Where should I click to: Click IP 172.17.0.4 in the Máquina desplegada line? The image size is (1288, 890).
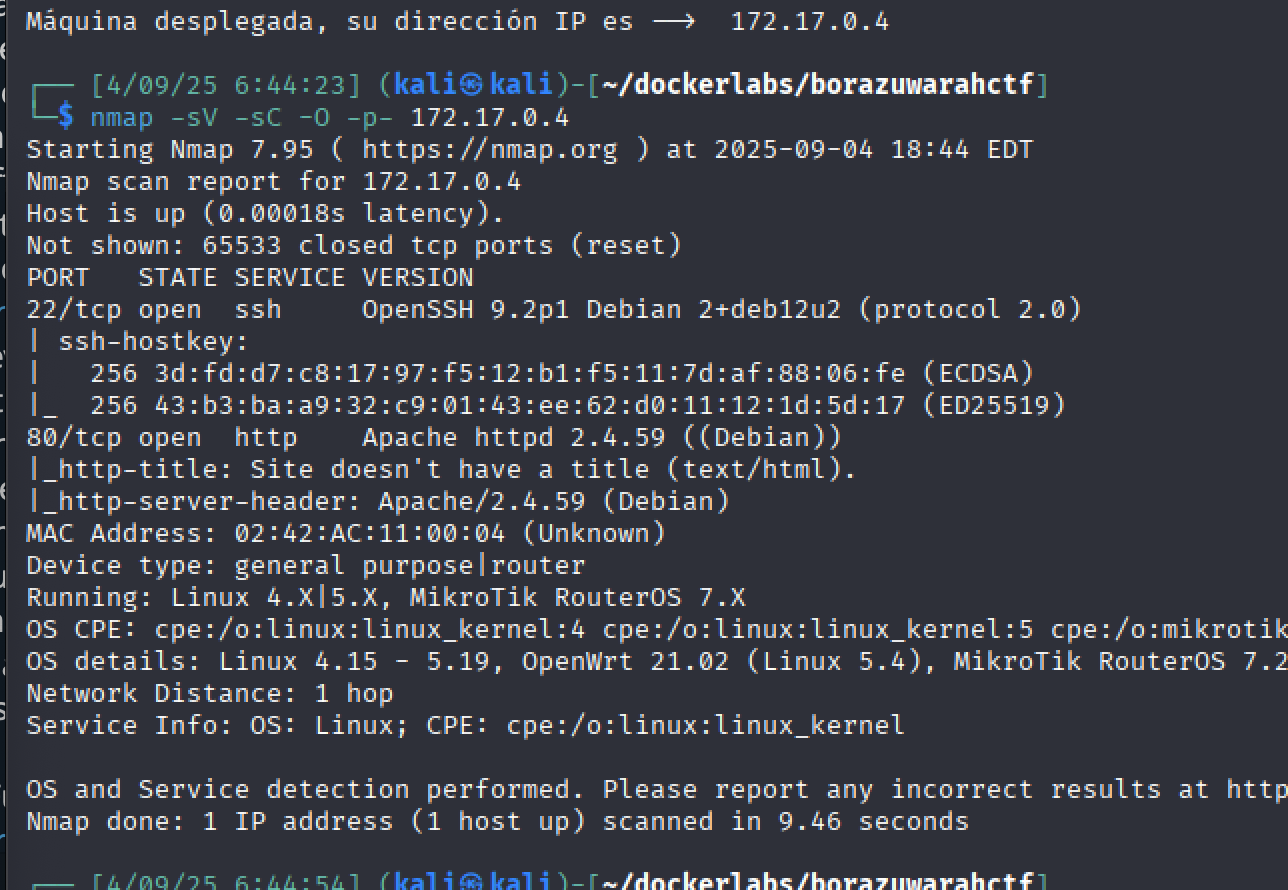coord(809,22)
